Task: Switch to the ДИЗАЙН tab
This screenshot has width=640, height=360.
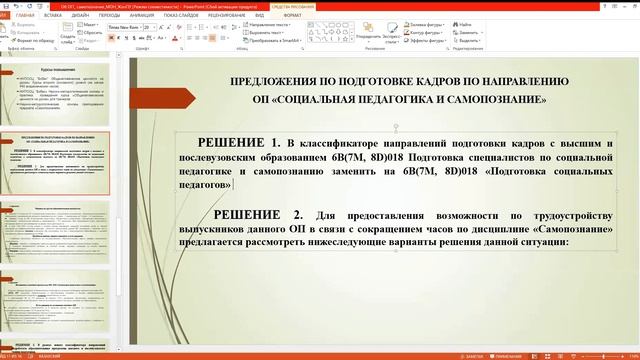Action: [80, 16]
